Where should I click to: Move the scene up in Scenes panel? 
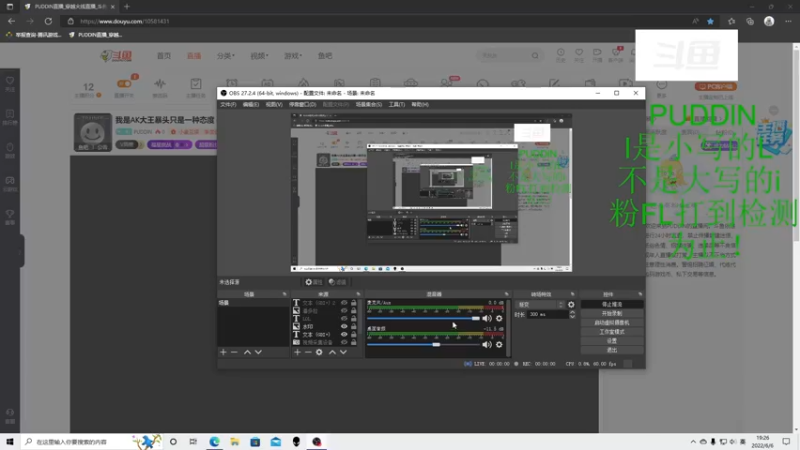(247, 352)
